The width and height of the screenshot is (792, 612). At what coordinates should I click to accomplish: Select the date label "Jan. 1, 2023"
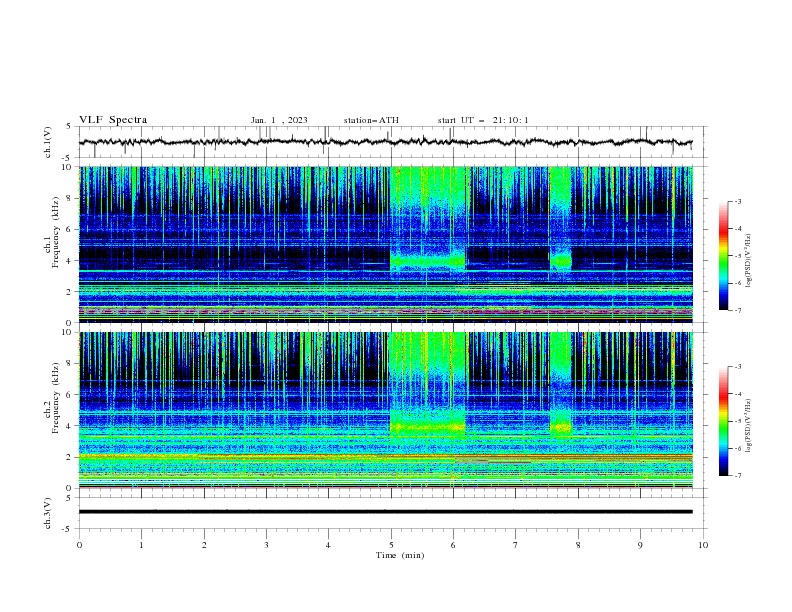279,120
